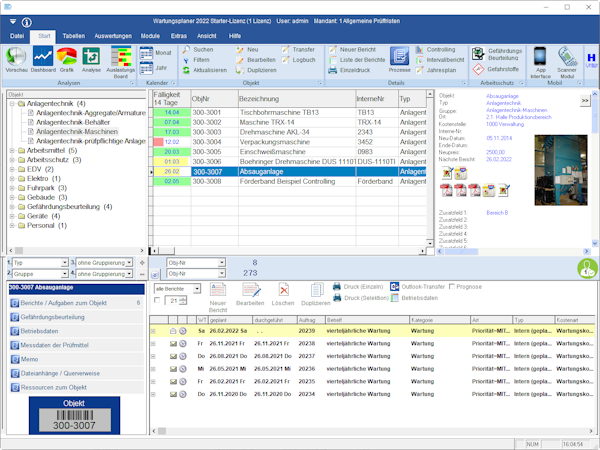This screenshot has height=450, width=600.
Task: Open the Logbuch tool
Action: pos(298,60)
